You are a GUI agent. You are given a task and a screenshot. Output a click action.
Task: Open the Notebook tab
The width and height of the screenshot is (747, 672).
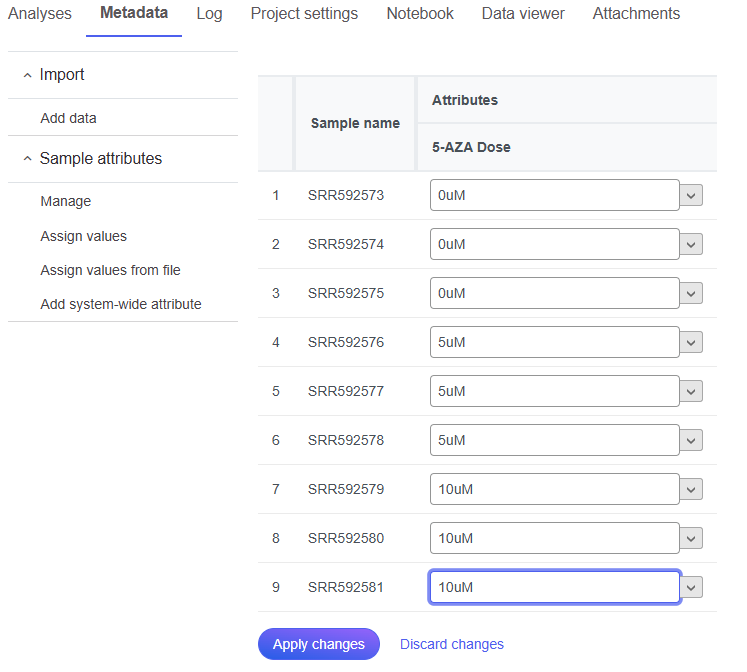pos(420,14)
